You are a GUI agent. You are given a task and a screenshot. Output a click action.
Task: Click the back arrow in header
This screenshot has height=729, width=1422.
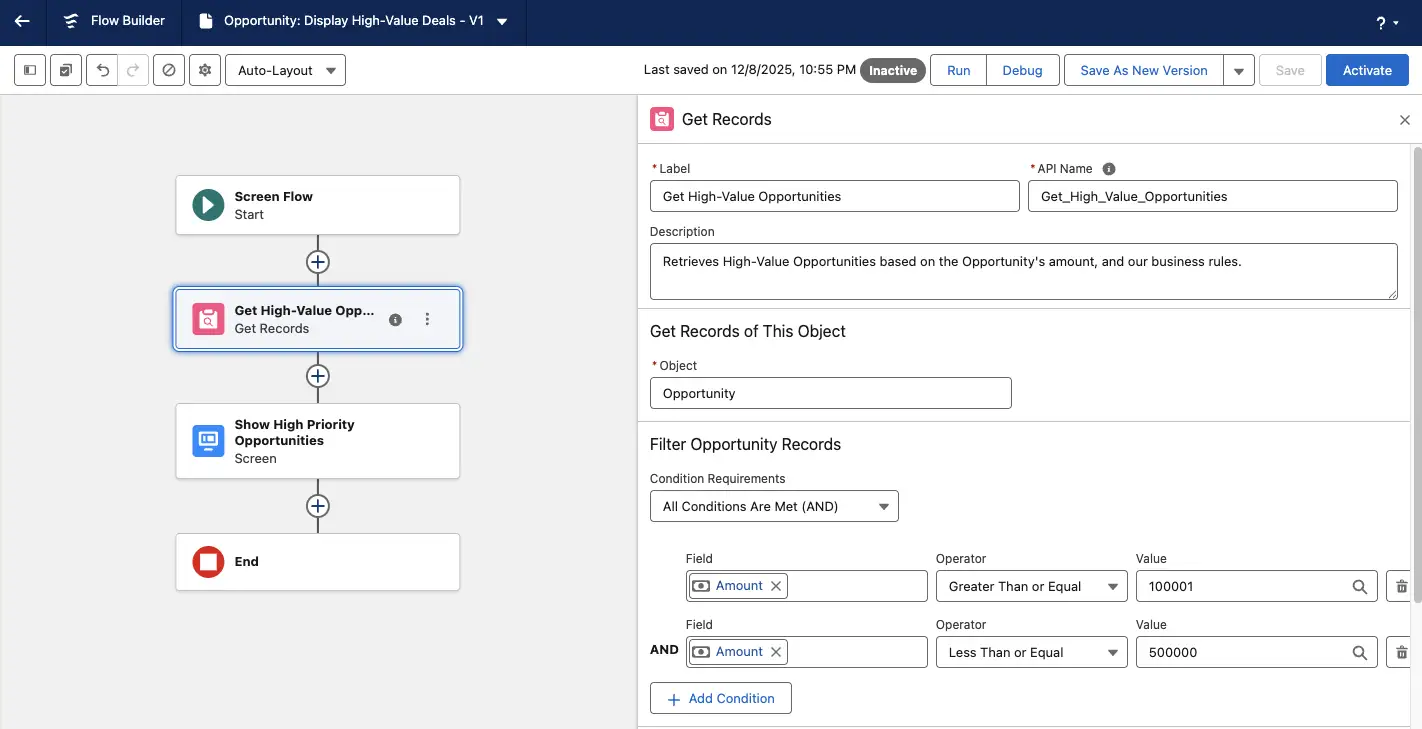click(x=22, y=21)
